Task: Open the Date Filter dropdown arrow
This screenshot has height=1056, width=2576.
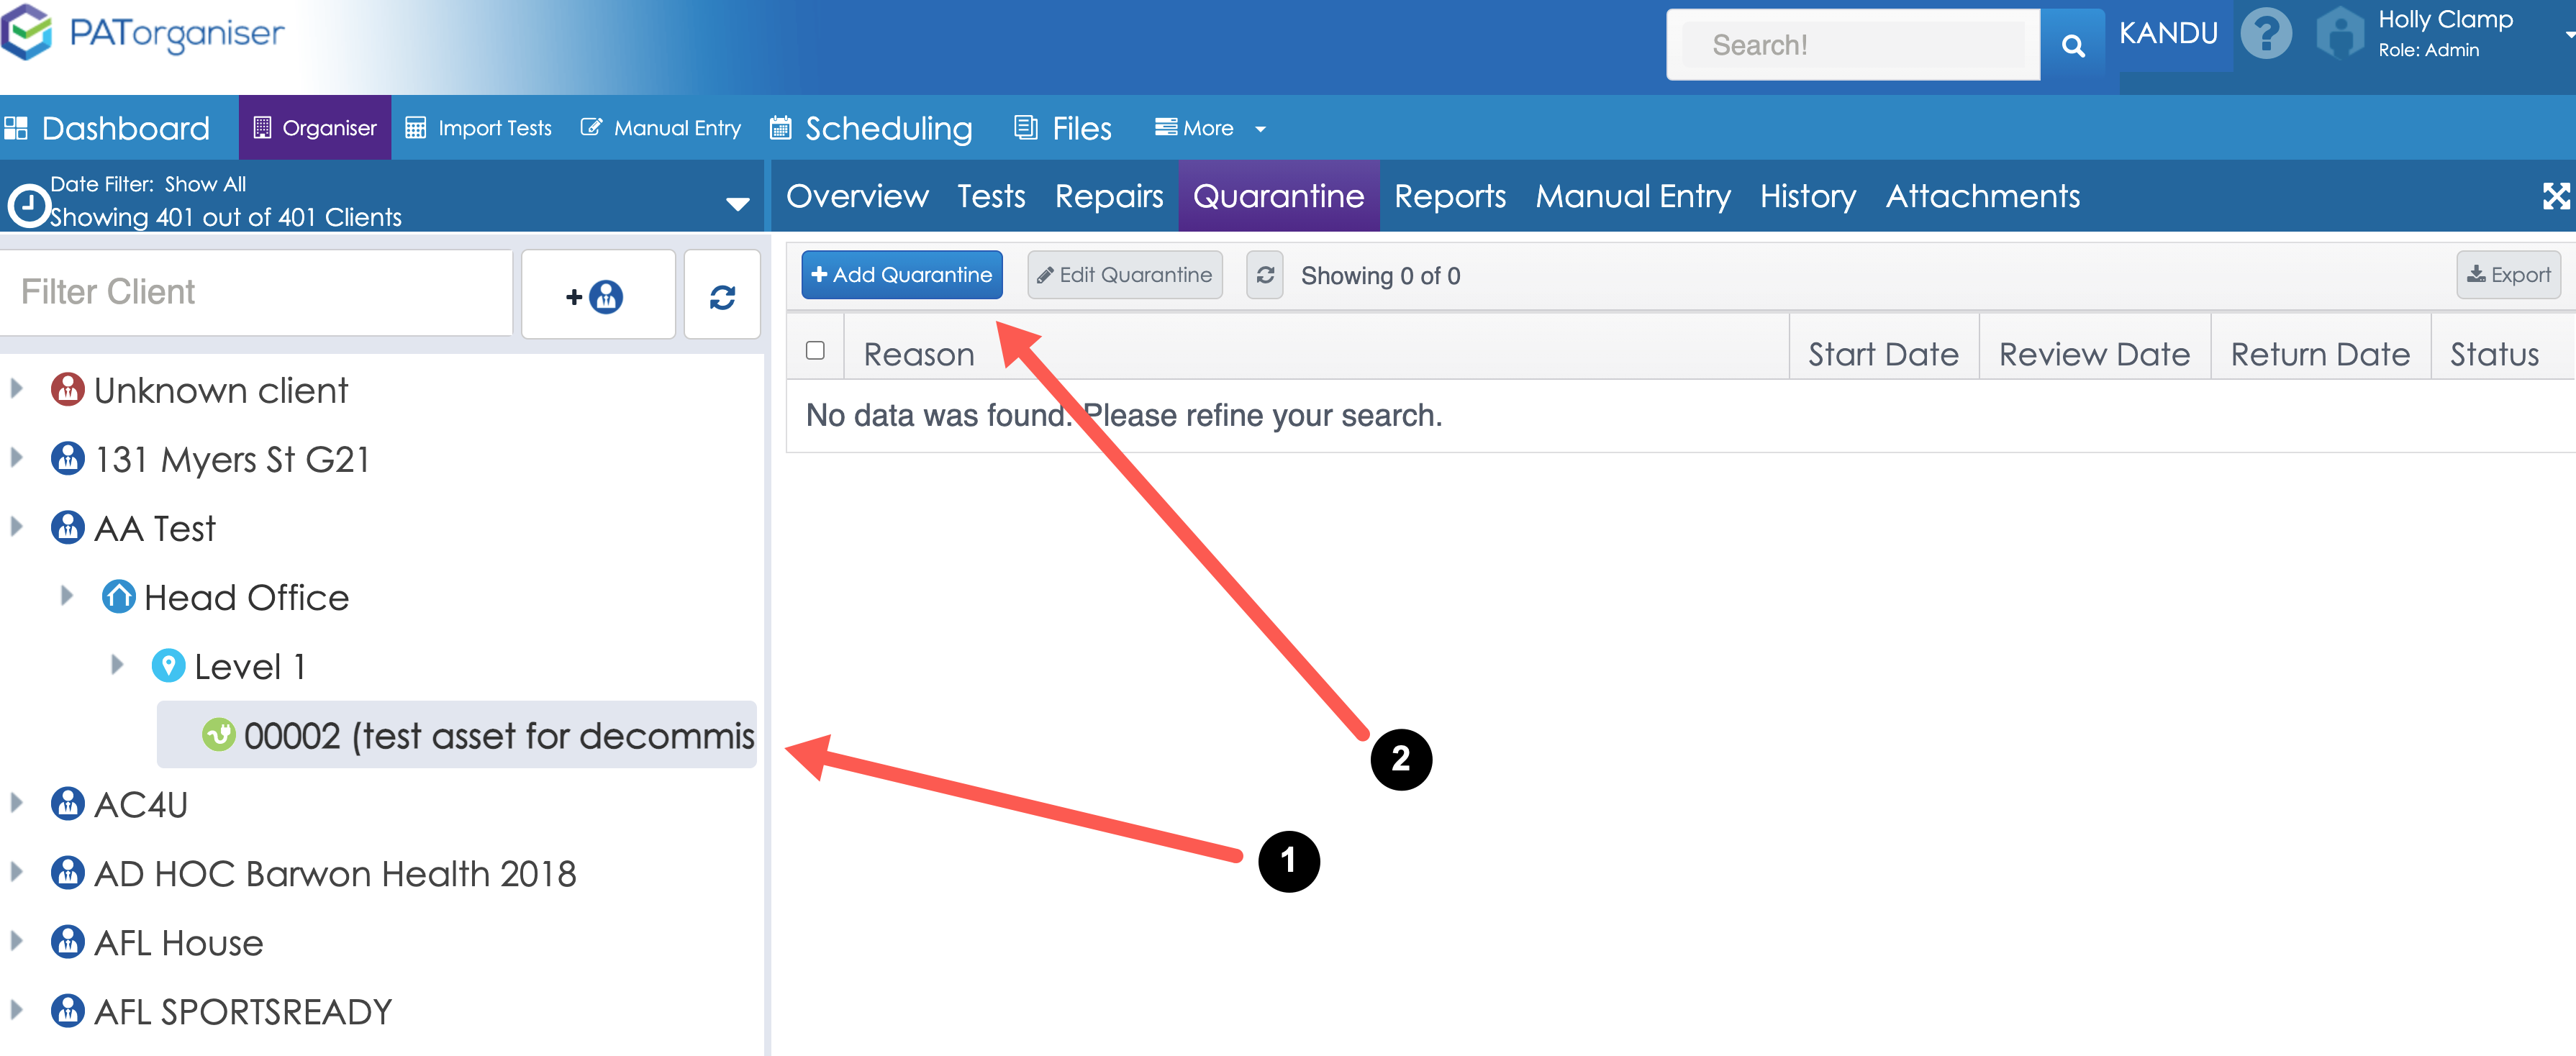Action: point(737,203)
